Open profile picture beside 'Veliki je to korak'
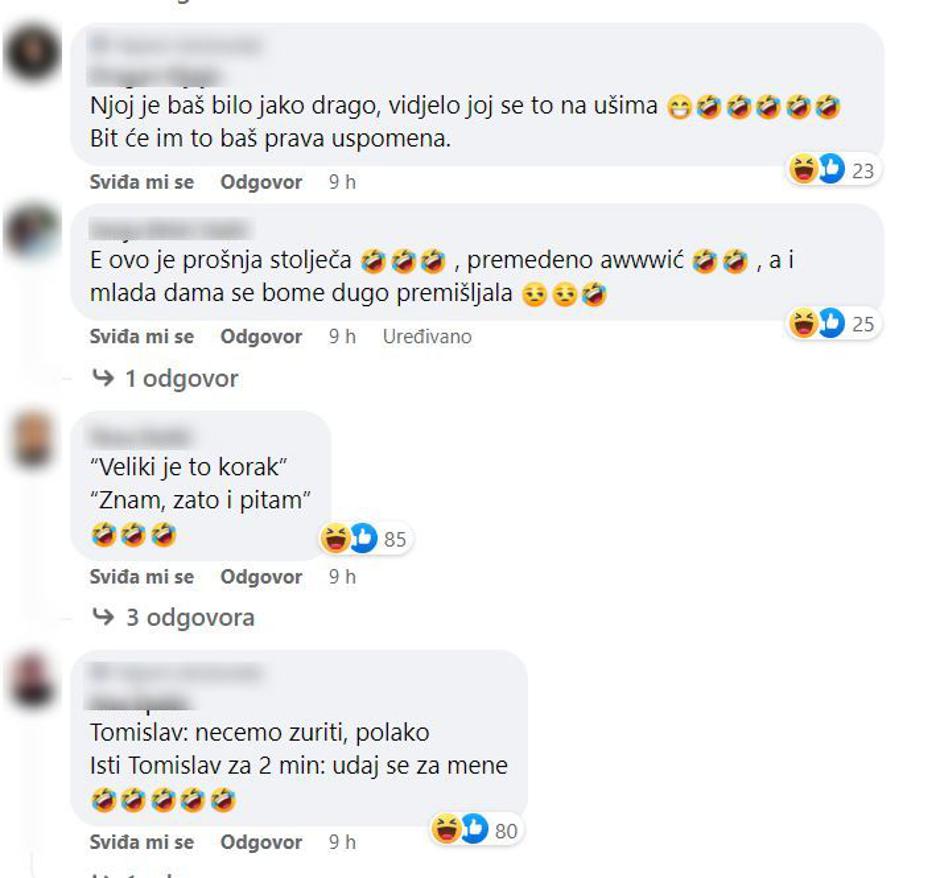 click(x=33, y=439)
